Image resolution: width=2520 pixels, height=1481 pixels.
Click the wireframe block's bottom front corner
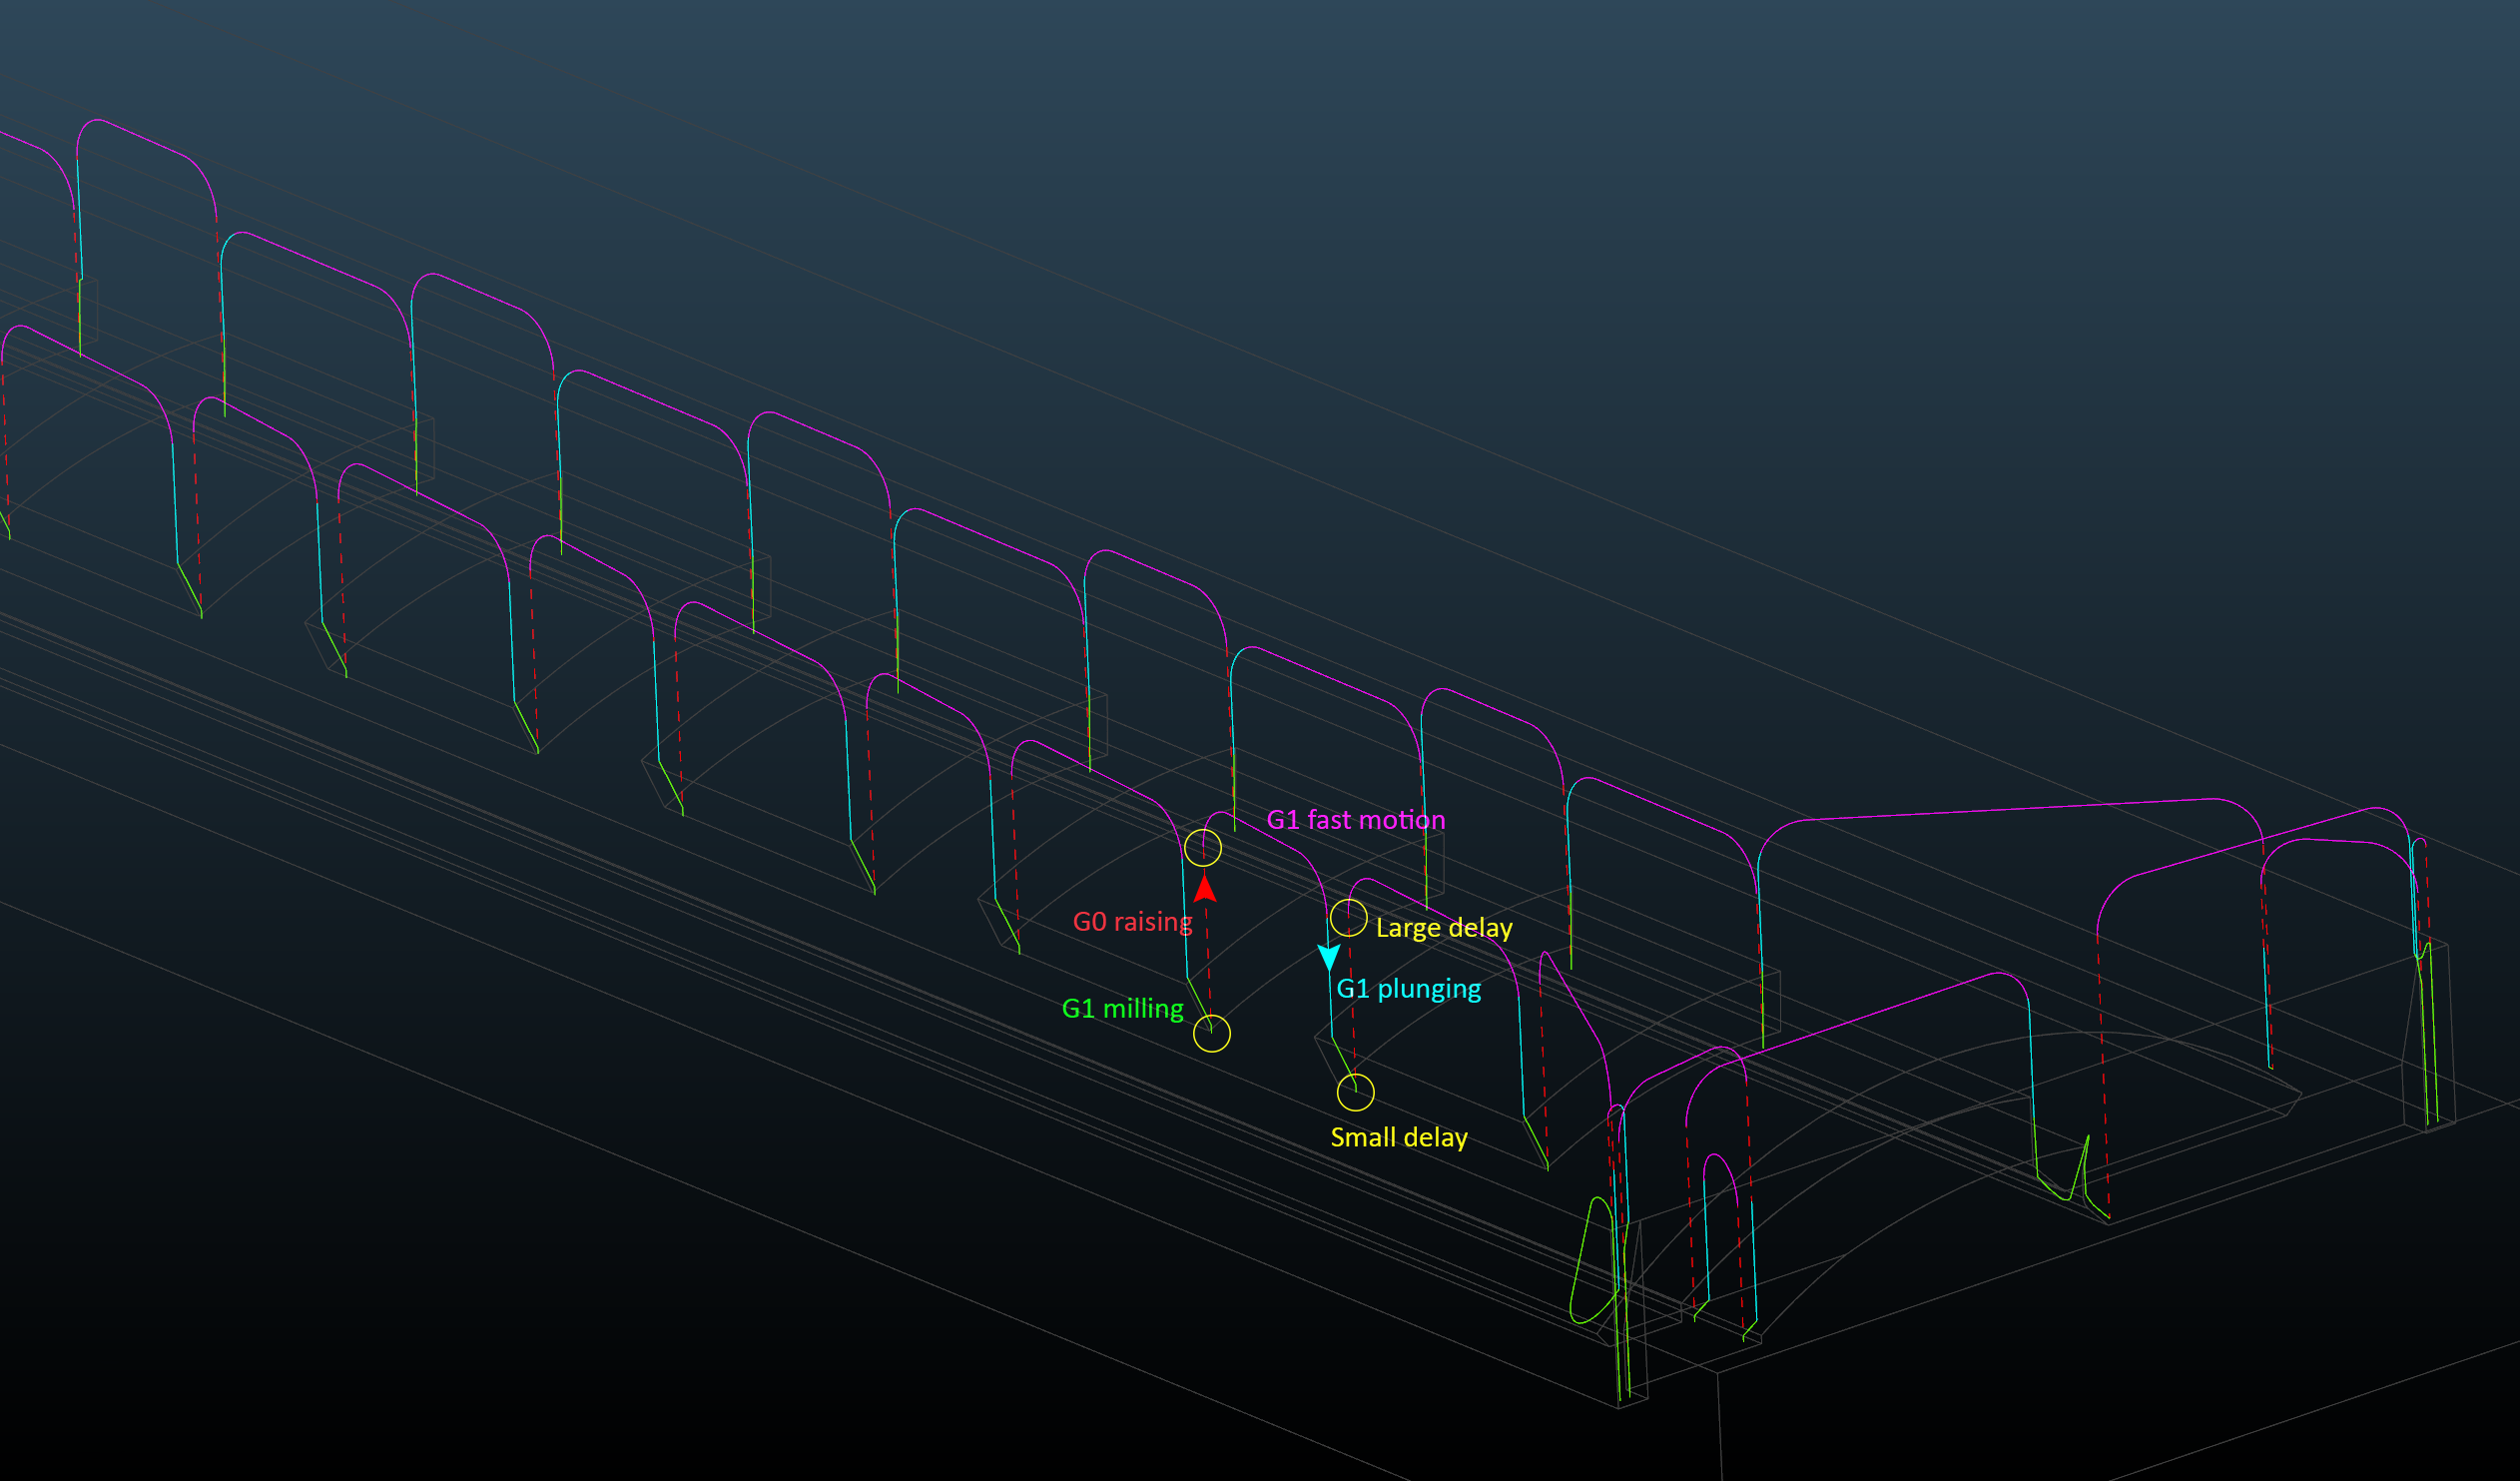point(1618,1407)
